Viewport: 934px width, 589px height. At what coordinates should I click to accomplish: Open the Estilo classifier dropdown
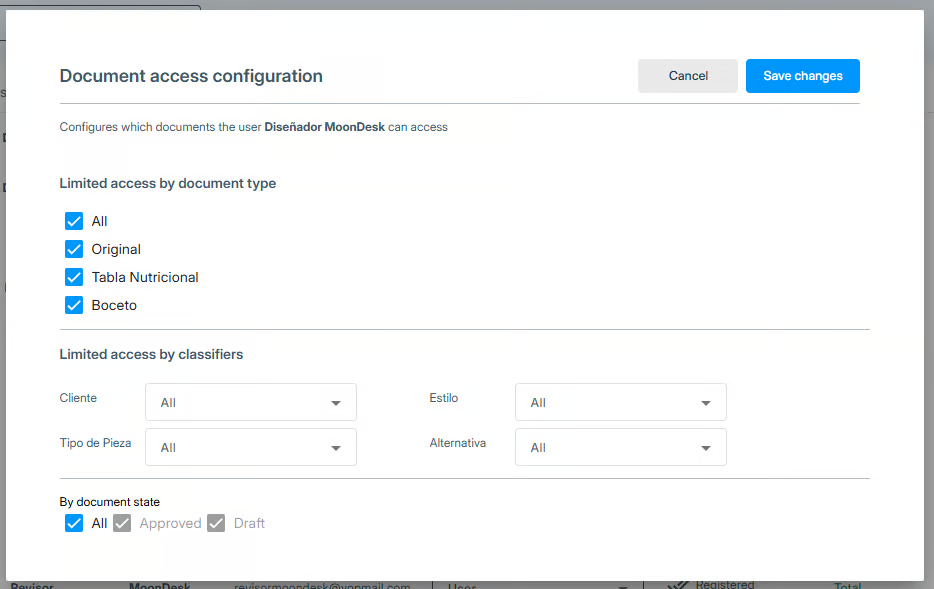coord(620,402)
